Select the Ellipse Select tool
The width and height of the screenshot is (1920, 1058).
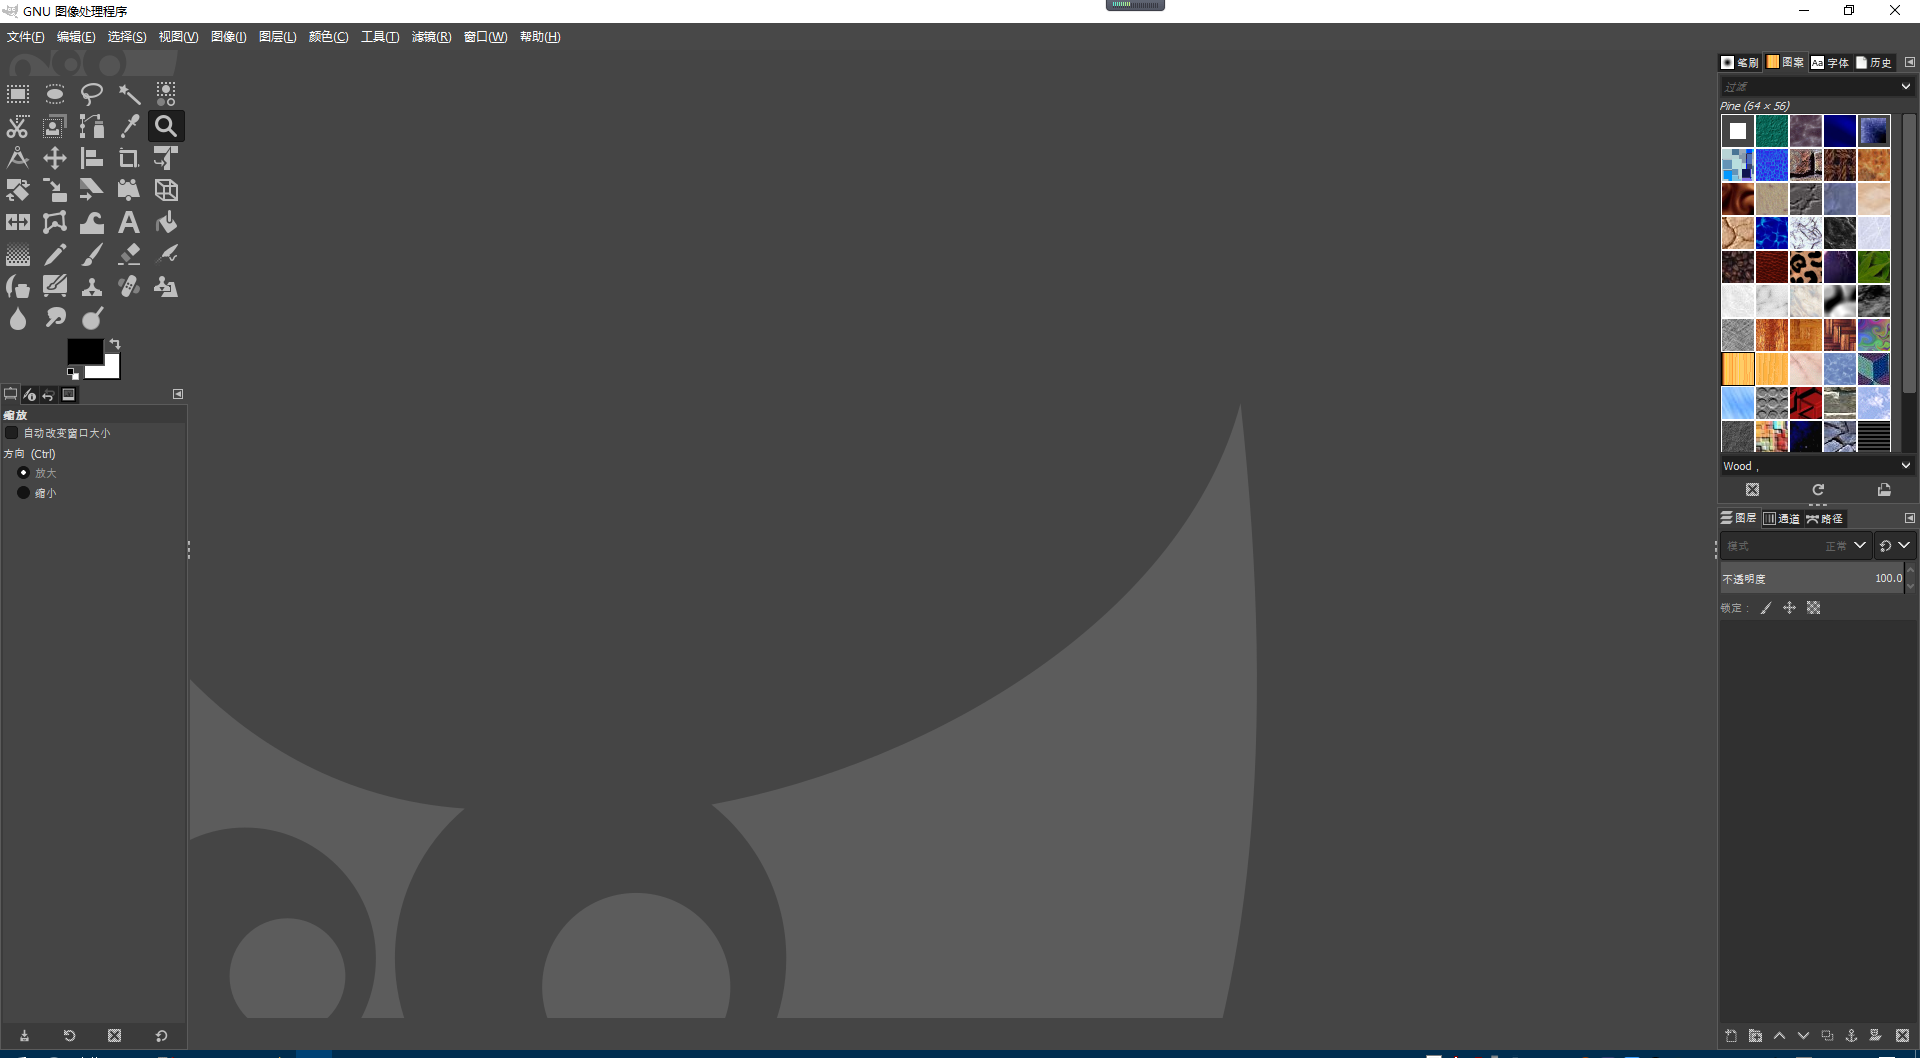(x=55, y=94)
